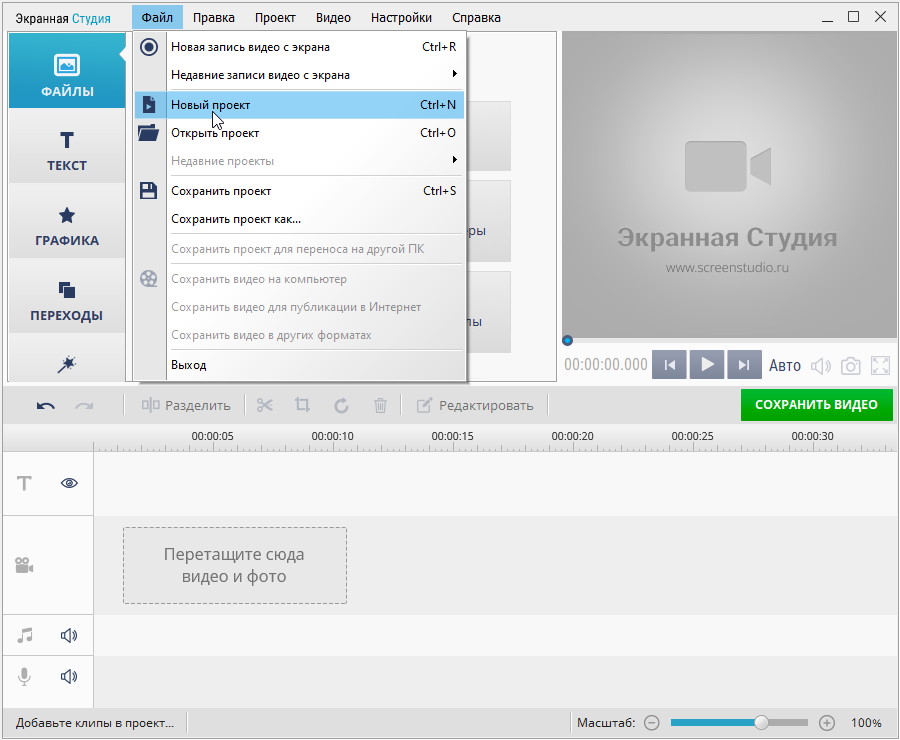Click the scissors cut icon
Screen dimensions: 900x740
[x=265, y=405]
